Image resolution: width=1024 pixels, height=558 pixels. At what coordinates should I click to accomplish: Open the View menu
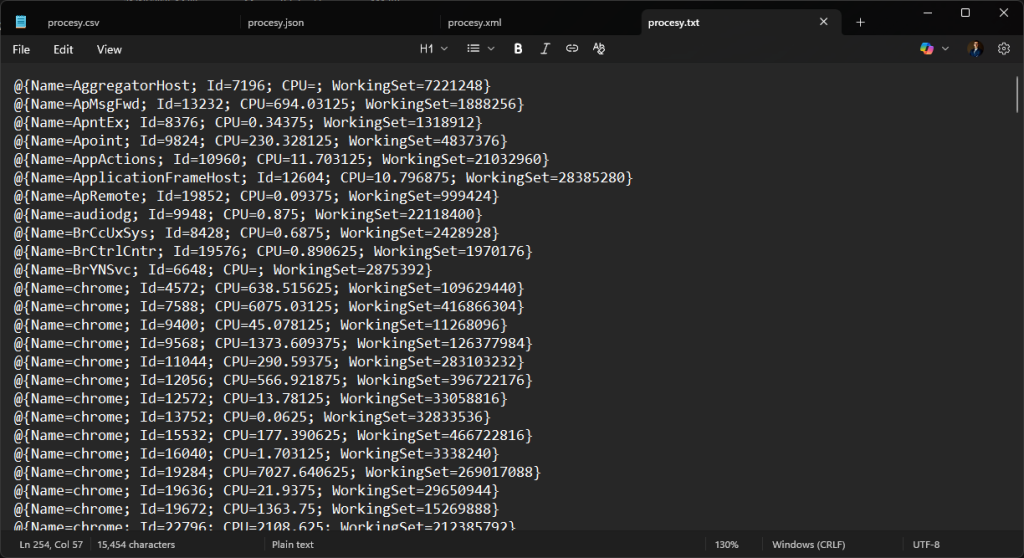(109, 49)
